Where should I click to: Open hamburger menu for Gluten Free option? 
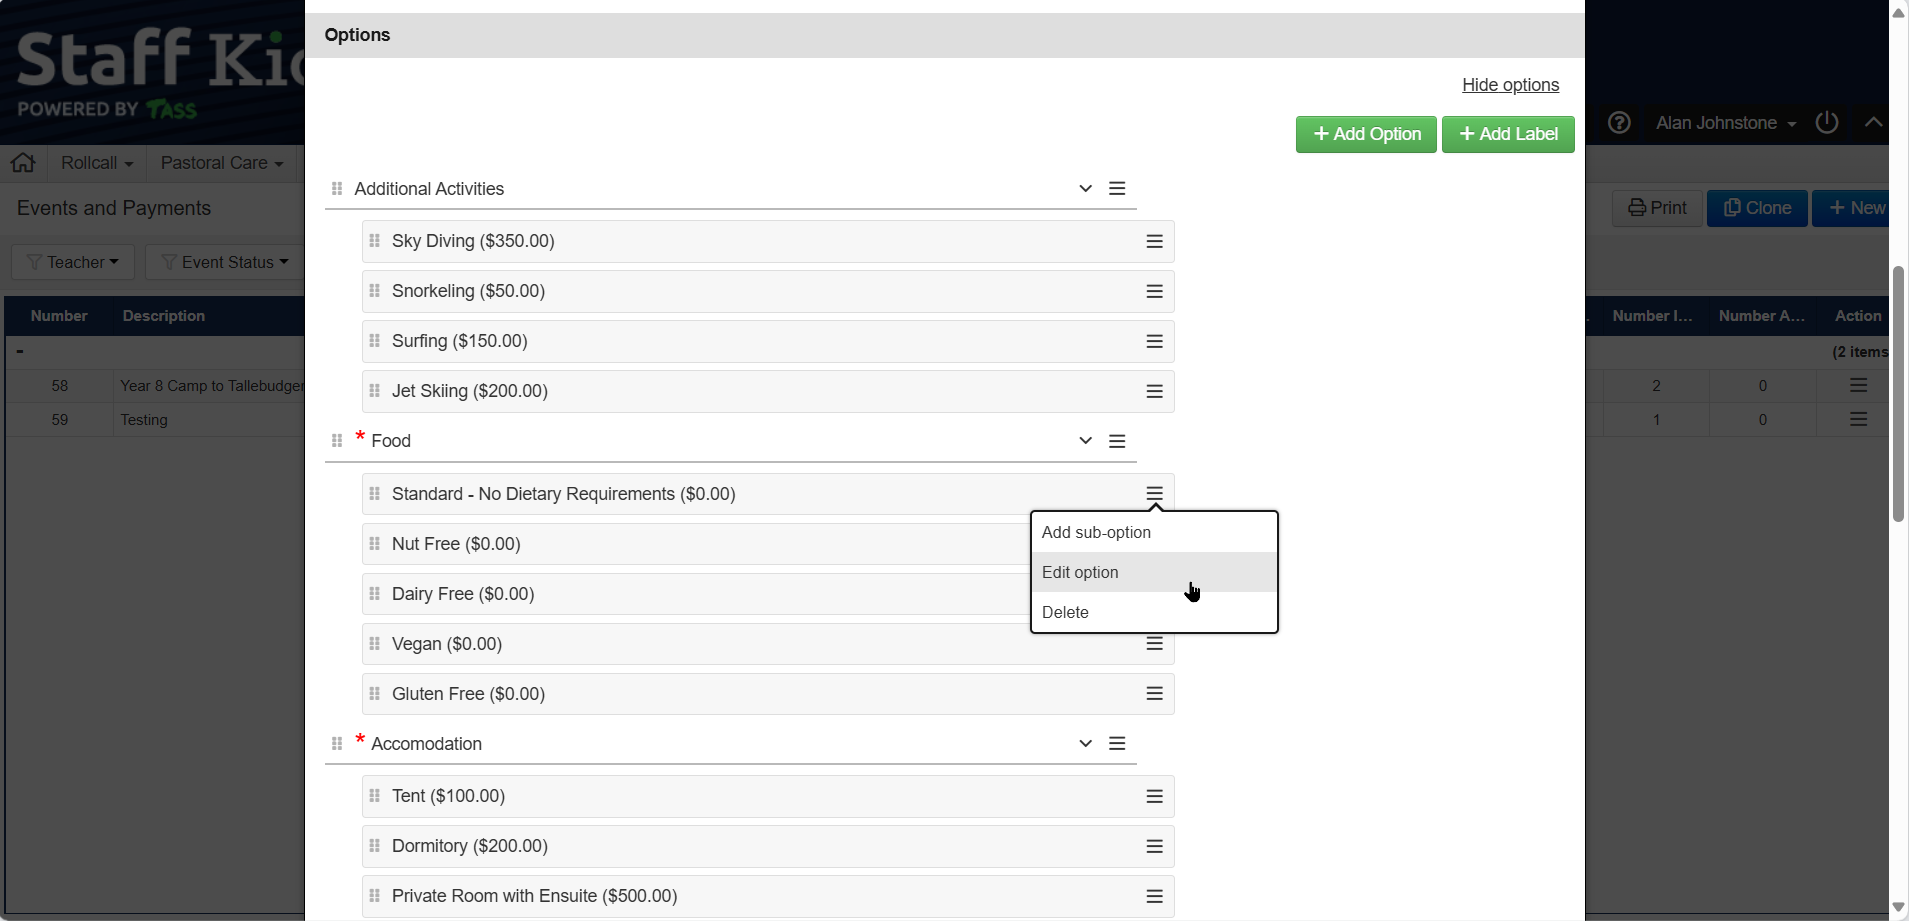pos(1154,694)
